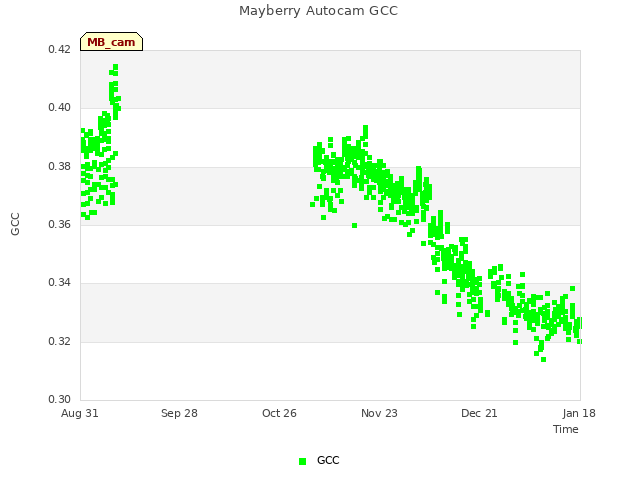Click the 0.42 y-axis value
The image size is (640, 480).
[60, 49]
